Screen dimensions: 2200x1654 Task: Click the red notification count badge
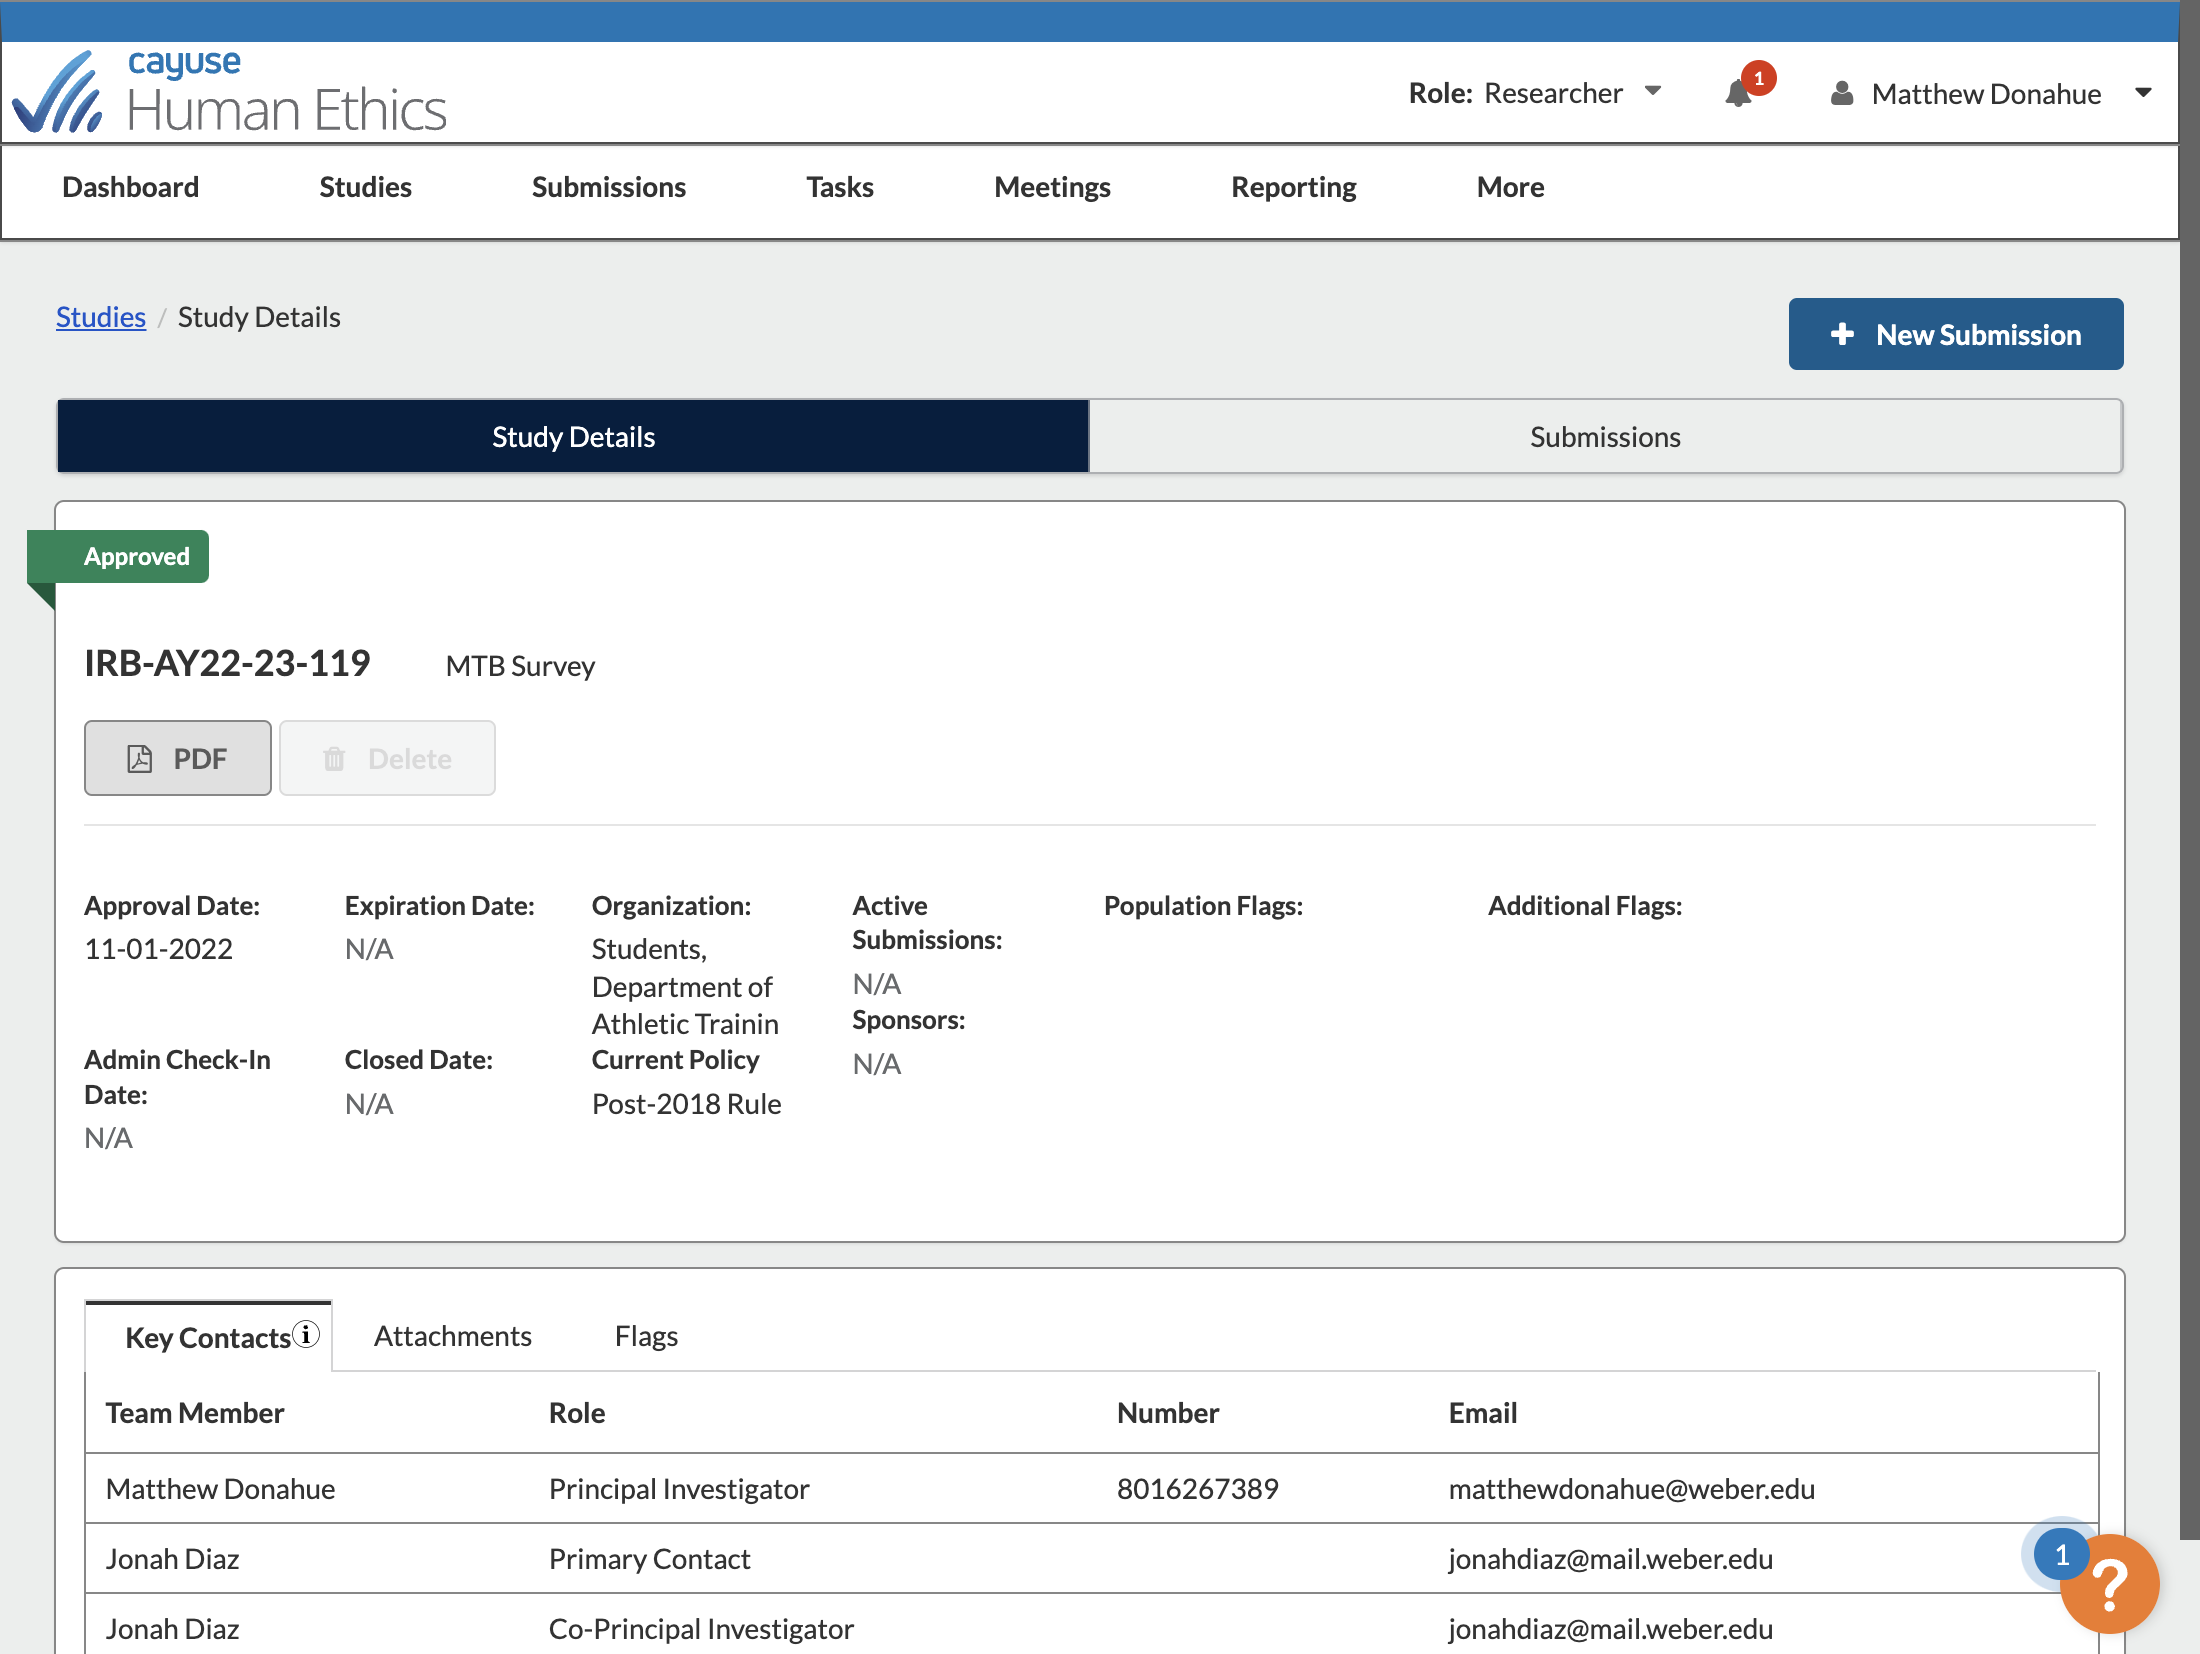(x=1758, y=78)
